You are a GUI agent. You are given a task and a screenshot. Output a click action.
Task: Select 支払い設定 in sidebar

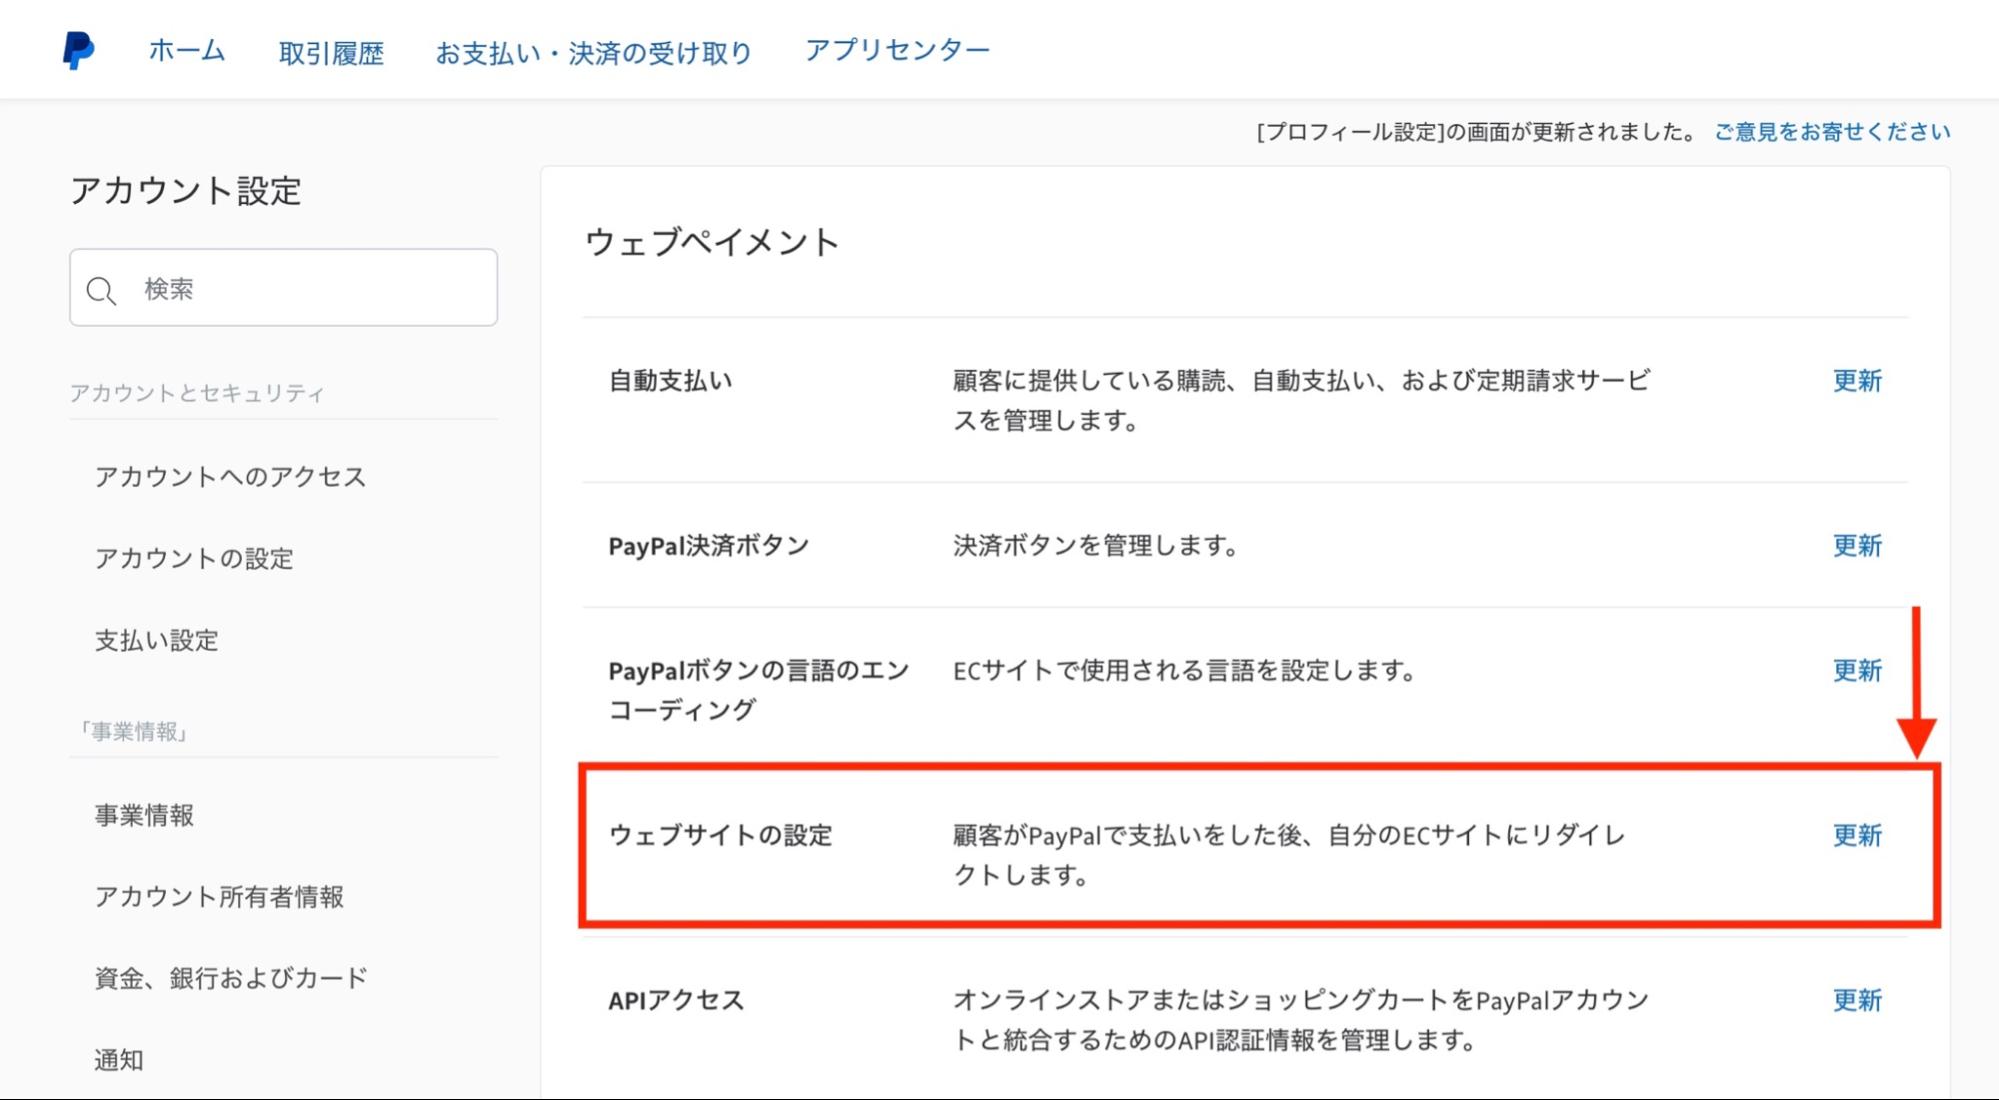pyautogui.click(x=156, y=640)
